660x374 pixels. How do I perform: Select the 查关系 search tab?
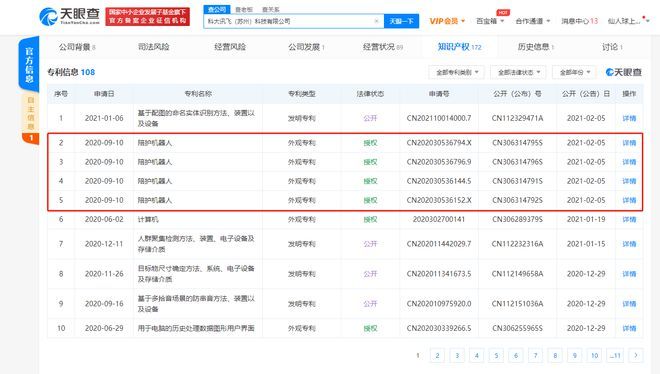(270, 9)
